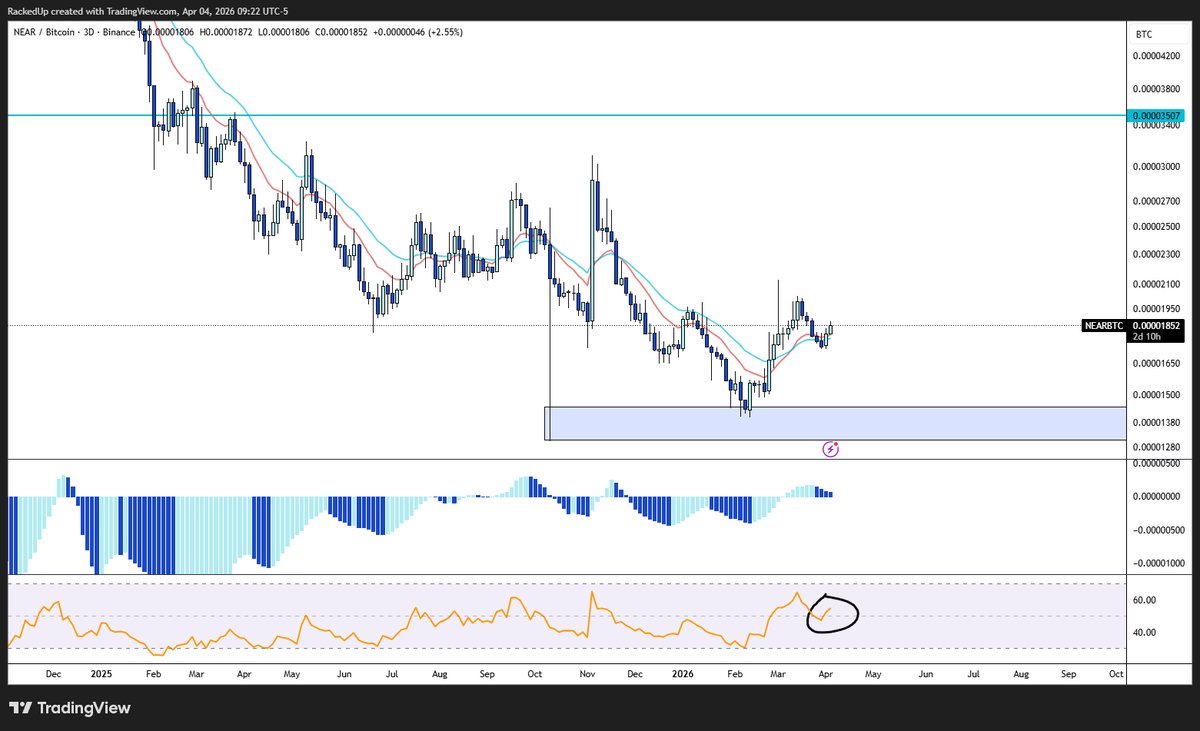Click the 0.00003507 horizontal line price tag
The height and width of the screenshot is (731, 1200).
(x=1154, y=116)
